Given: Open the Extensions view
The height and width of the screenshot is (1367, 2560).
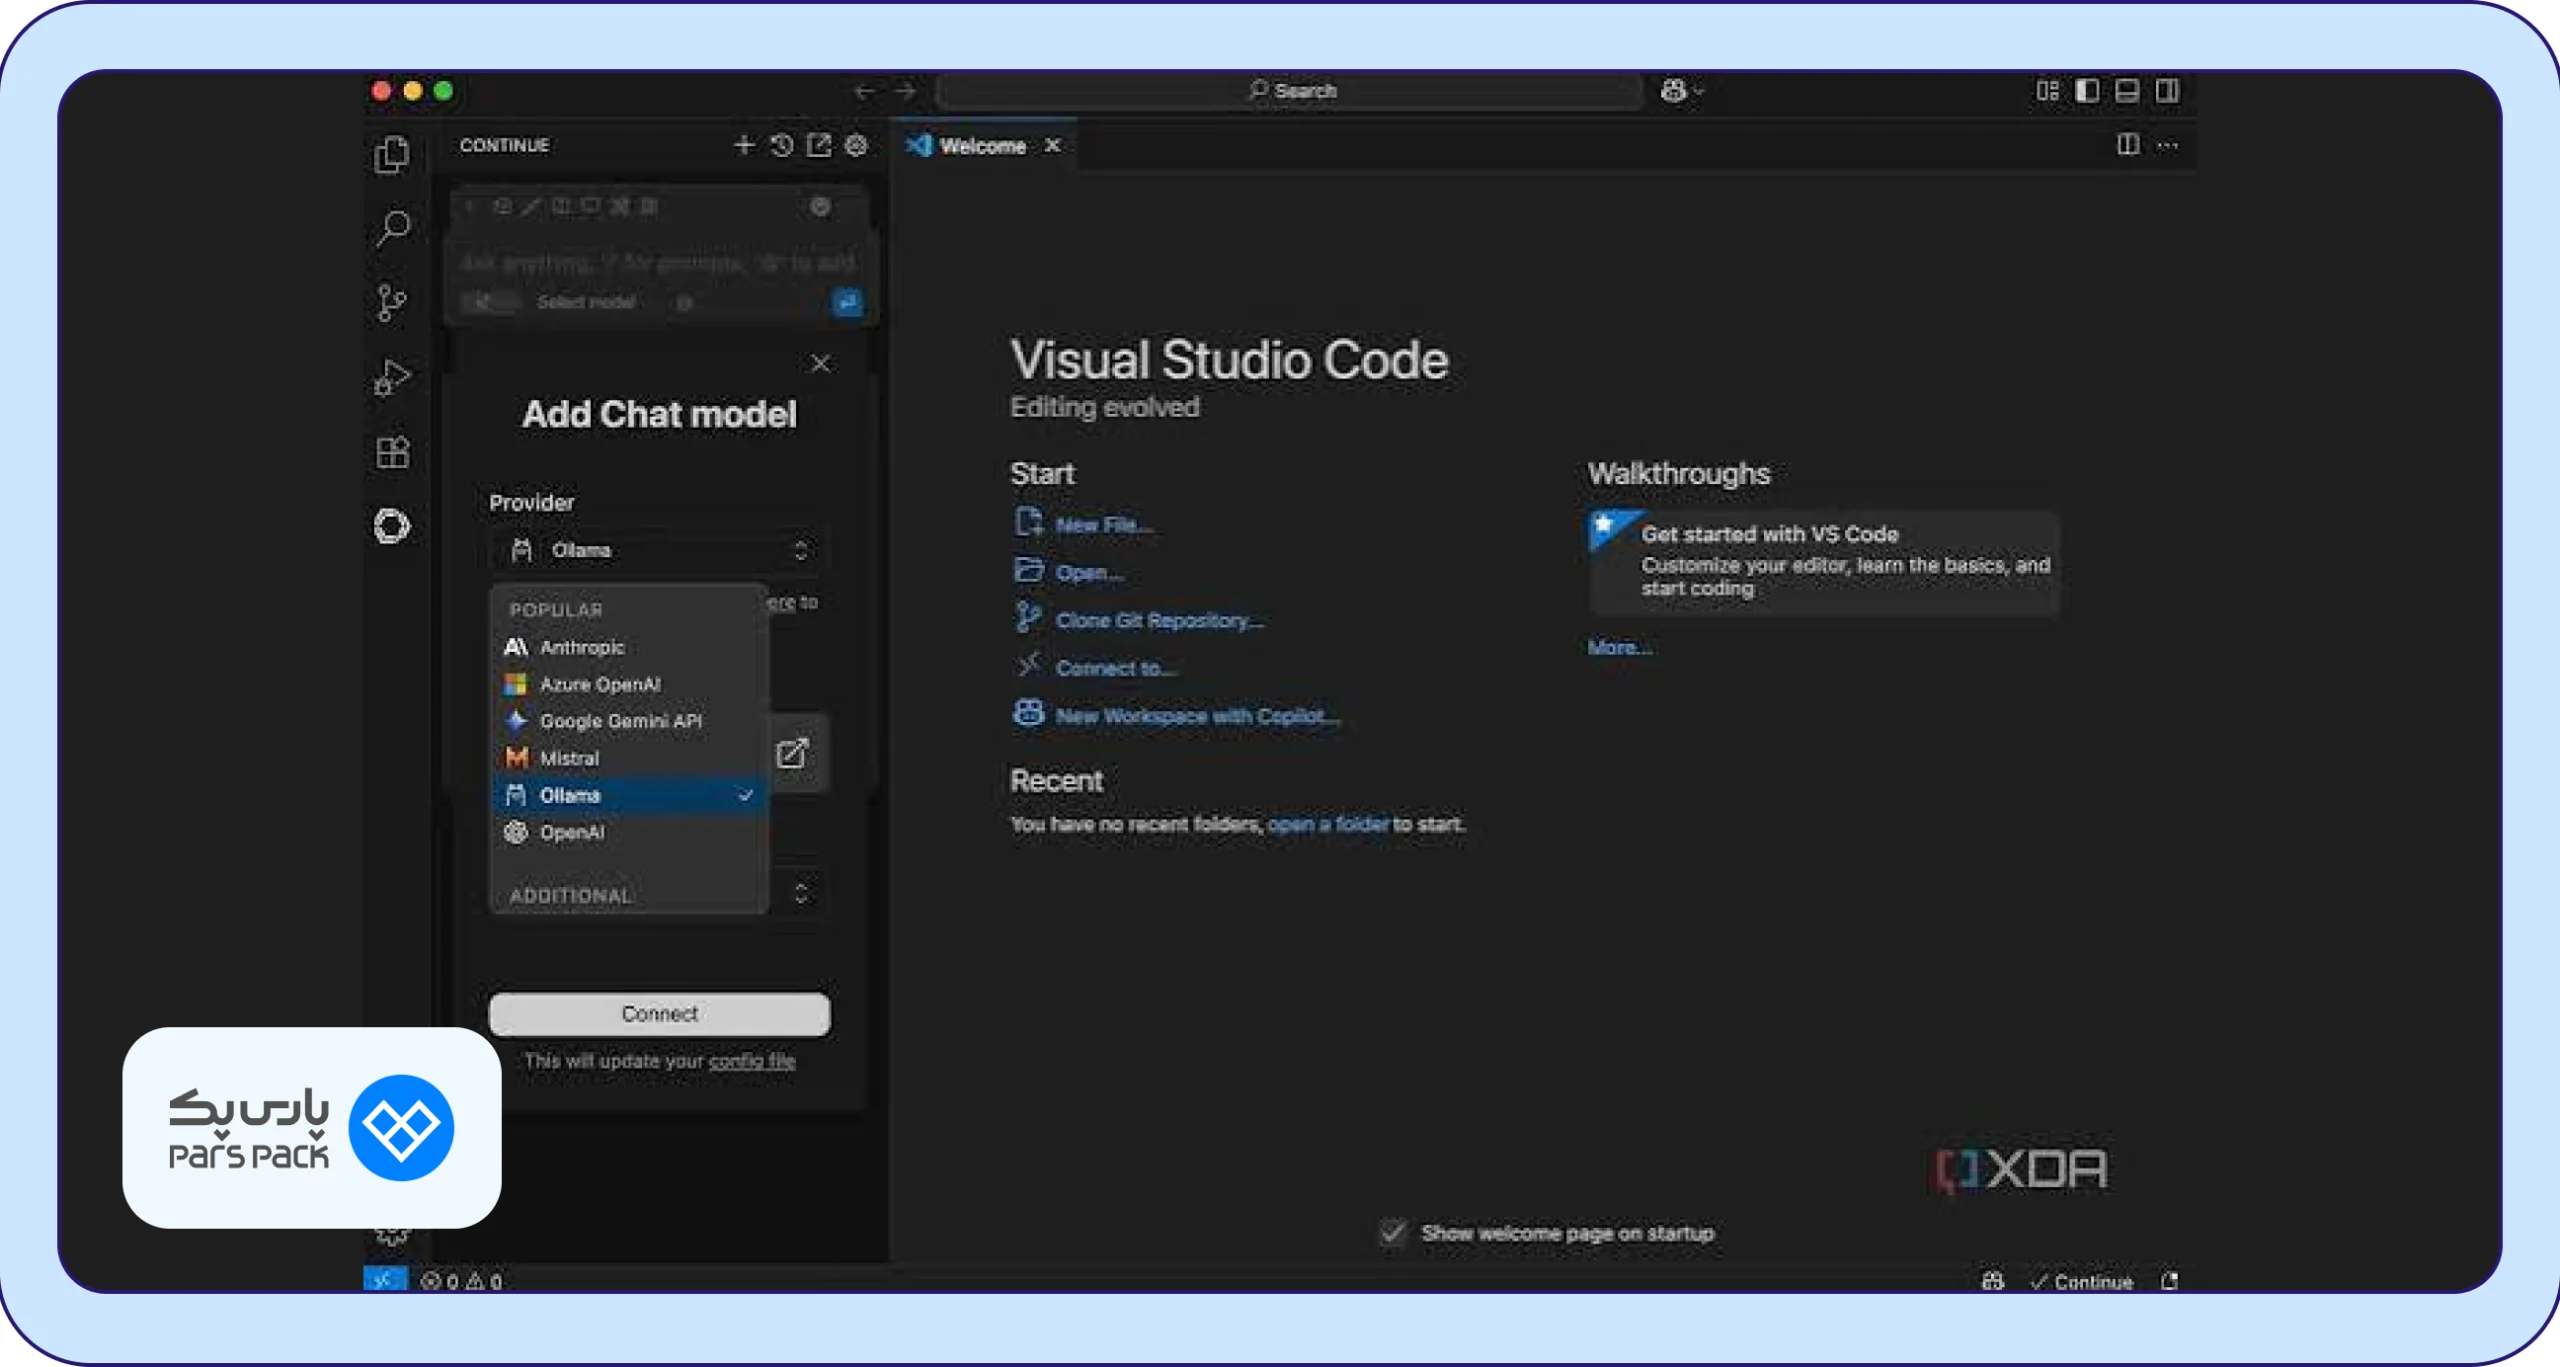Looking at the screenshot, I should pyautogui.click(x=392, y=453).
